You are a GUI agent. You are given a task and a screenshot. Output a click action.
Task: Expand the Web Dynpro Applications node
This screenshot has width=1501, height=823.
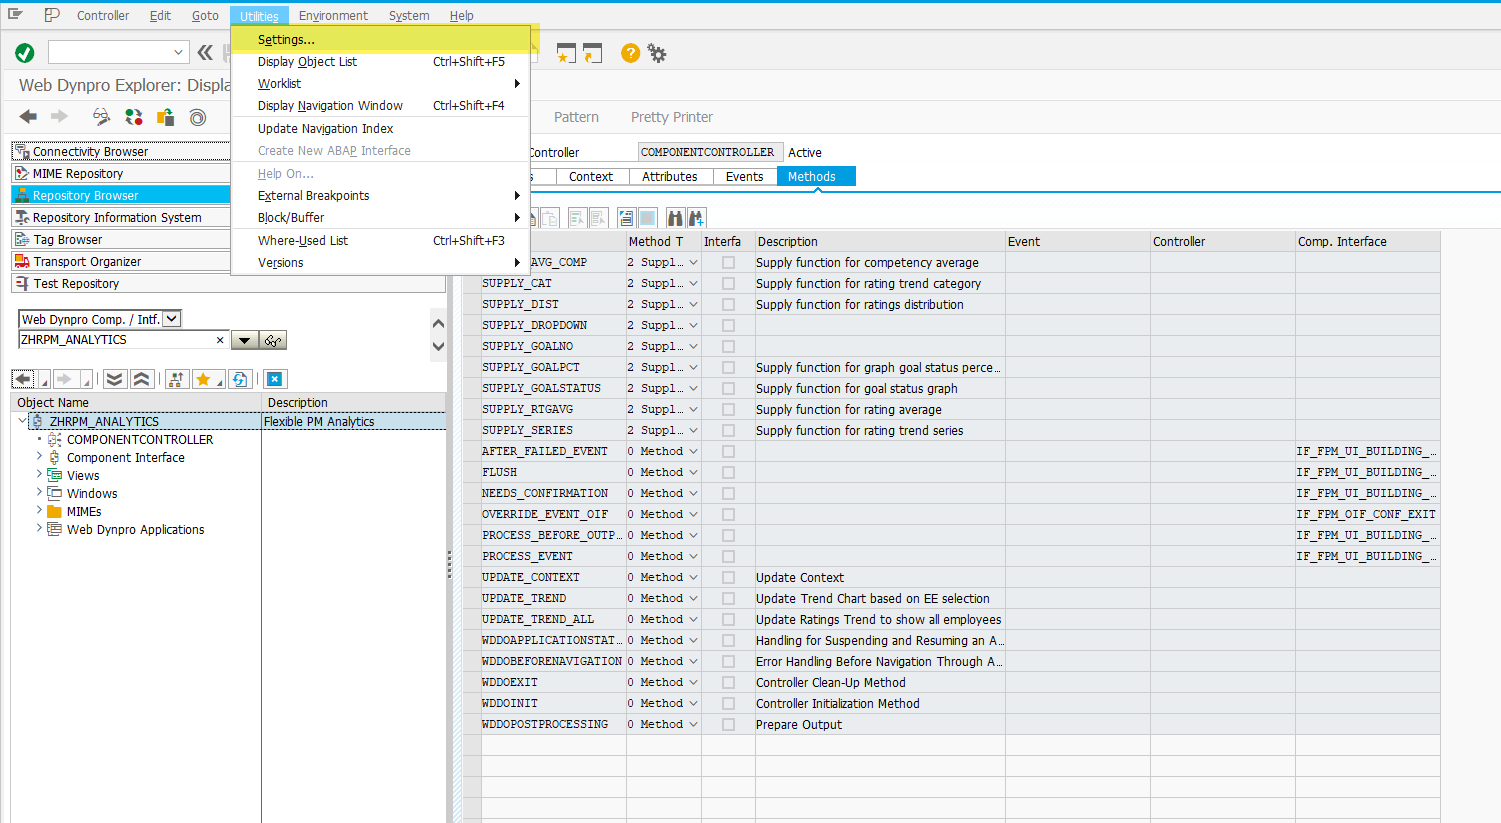[40, 529]
